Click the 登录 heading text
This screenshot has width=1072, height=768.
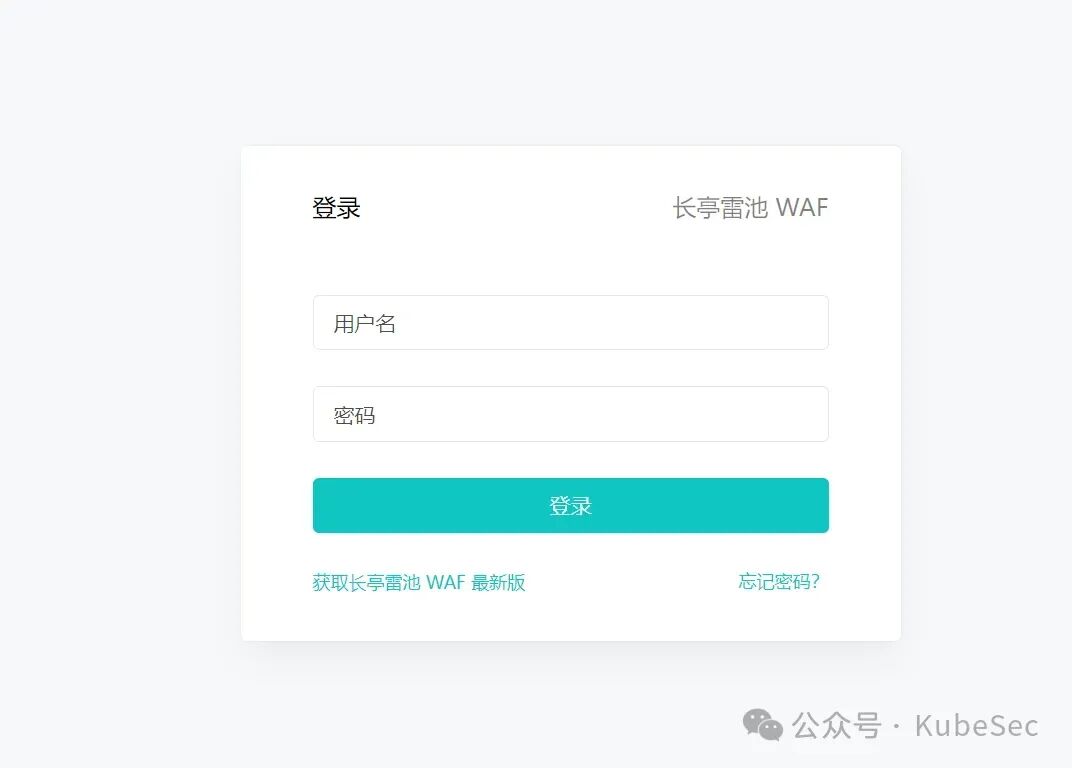336,208
